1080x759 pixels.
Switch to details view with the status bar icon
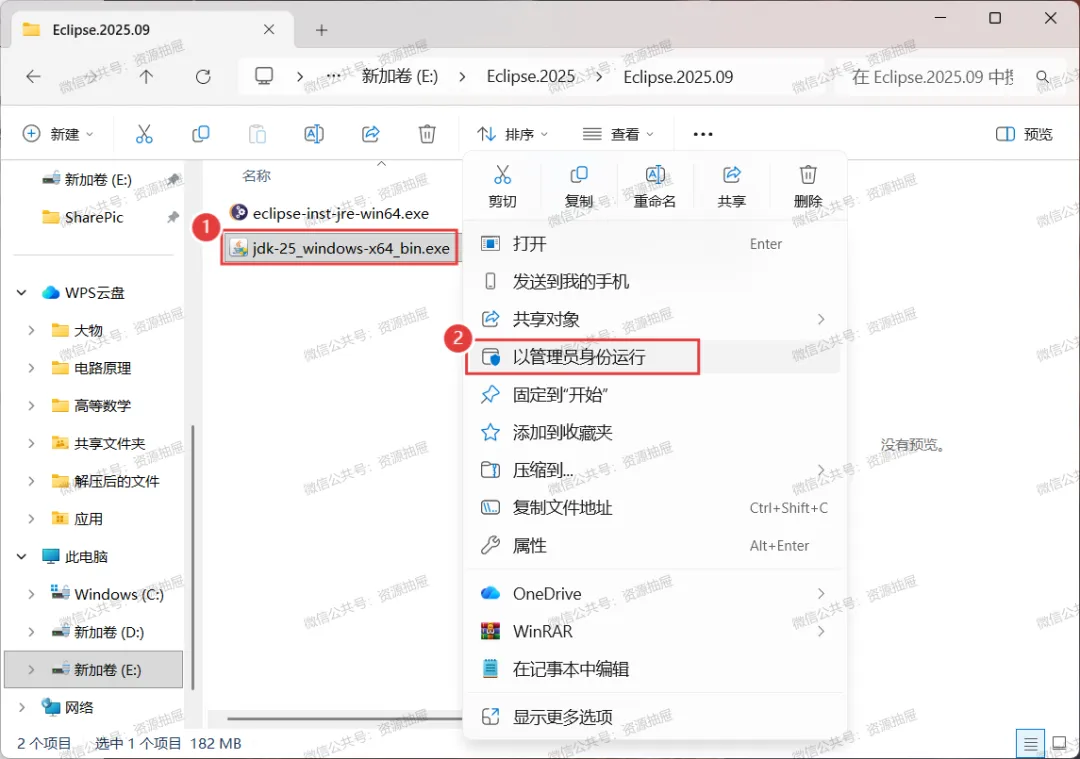click(1030, 744)
